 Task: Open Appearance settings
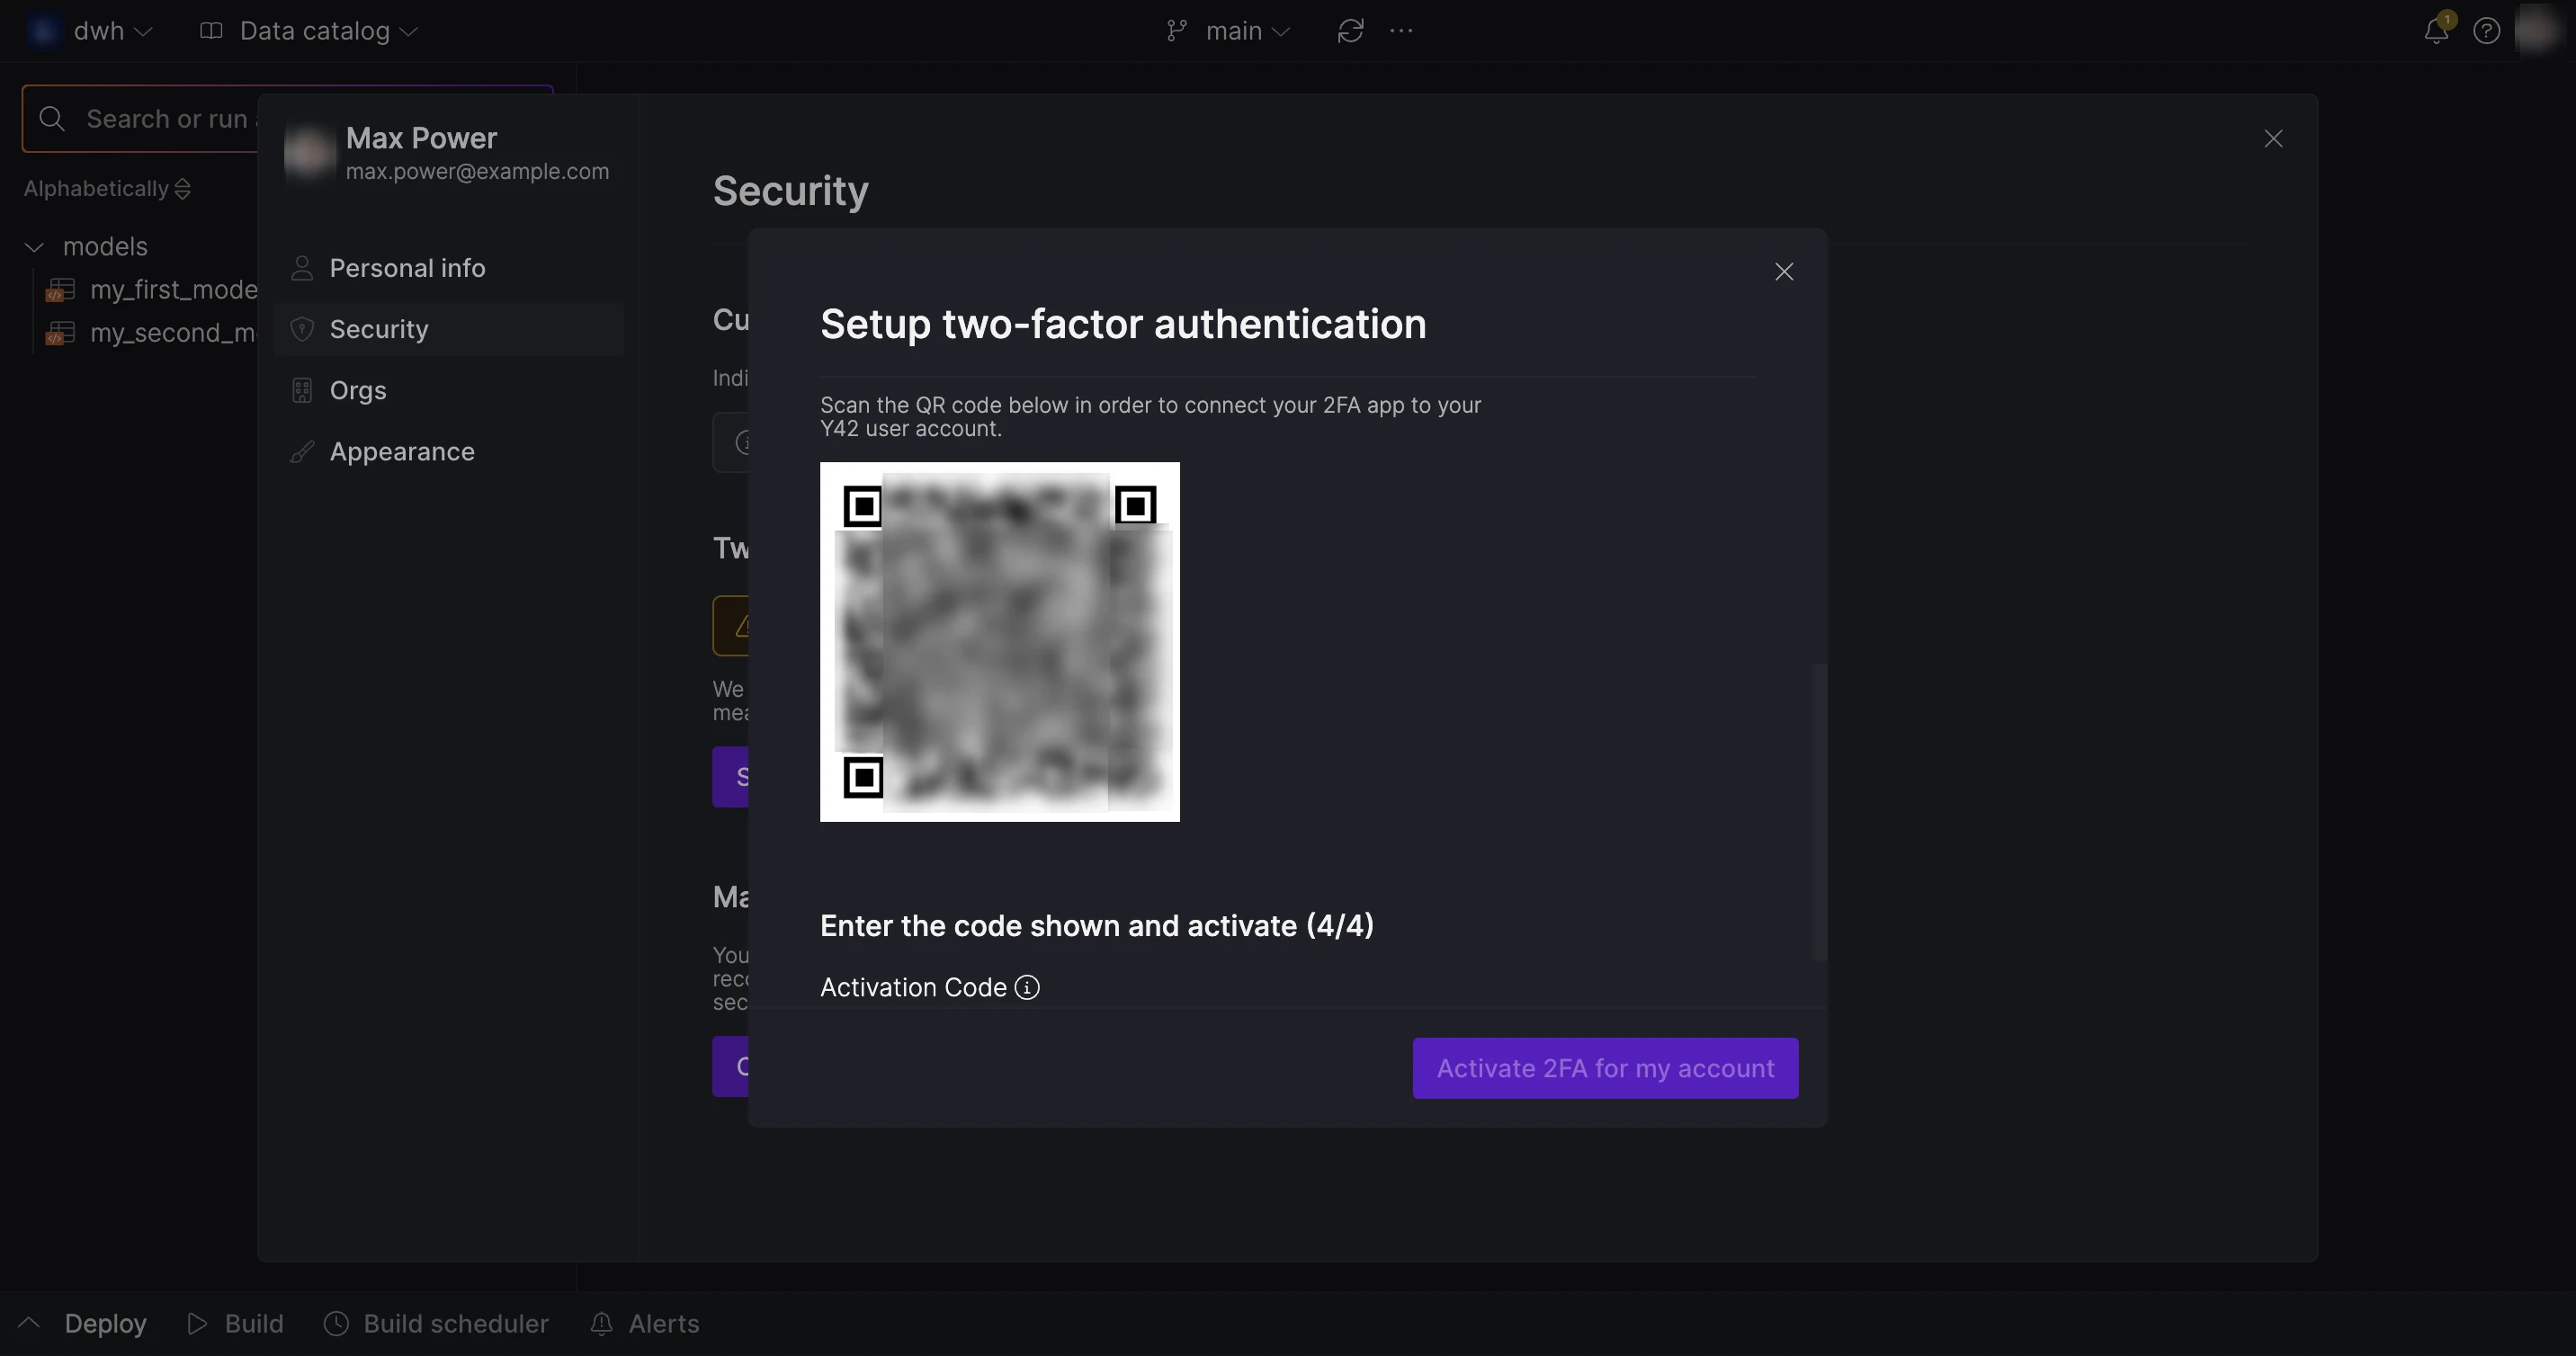448,452
